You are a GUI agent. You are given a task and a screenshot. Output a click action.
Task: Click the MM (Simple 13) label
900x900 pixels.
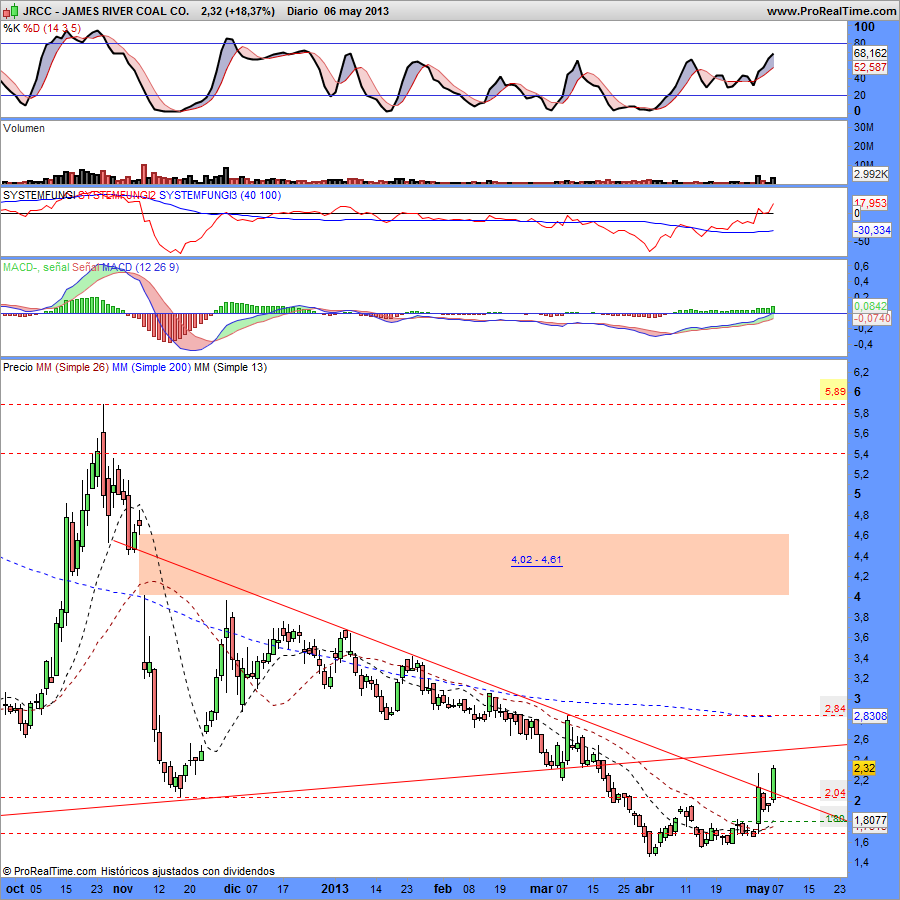point(231,367)
